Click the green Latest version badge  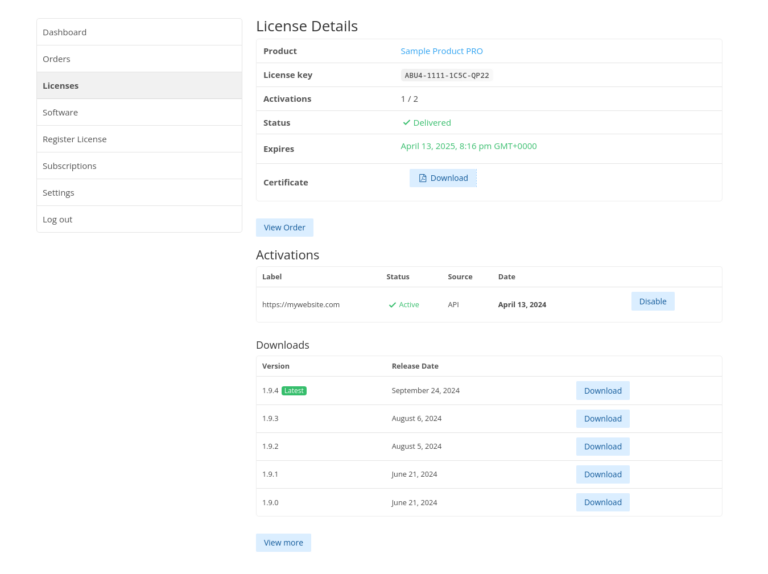coord(294,391)
